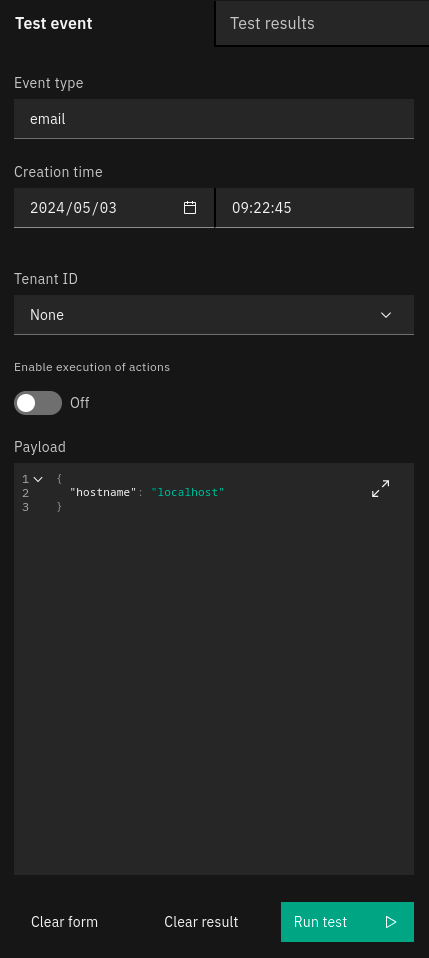Click the Tenant ID chevron arrow
The height and width of the screenshot is (958, 429).
click(386, 315)
